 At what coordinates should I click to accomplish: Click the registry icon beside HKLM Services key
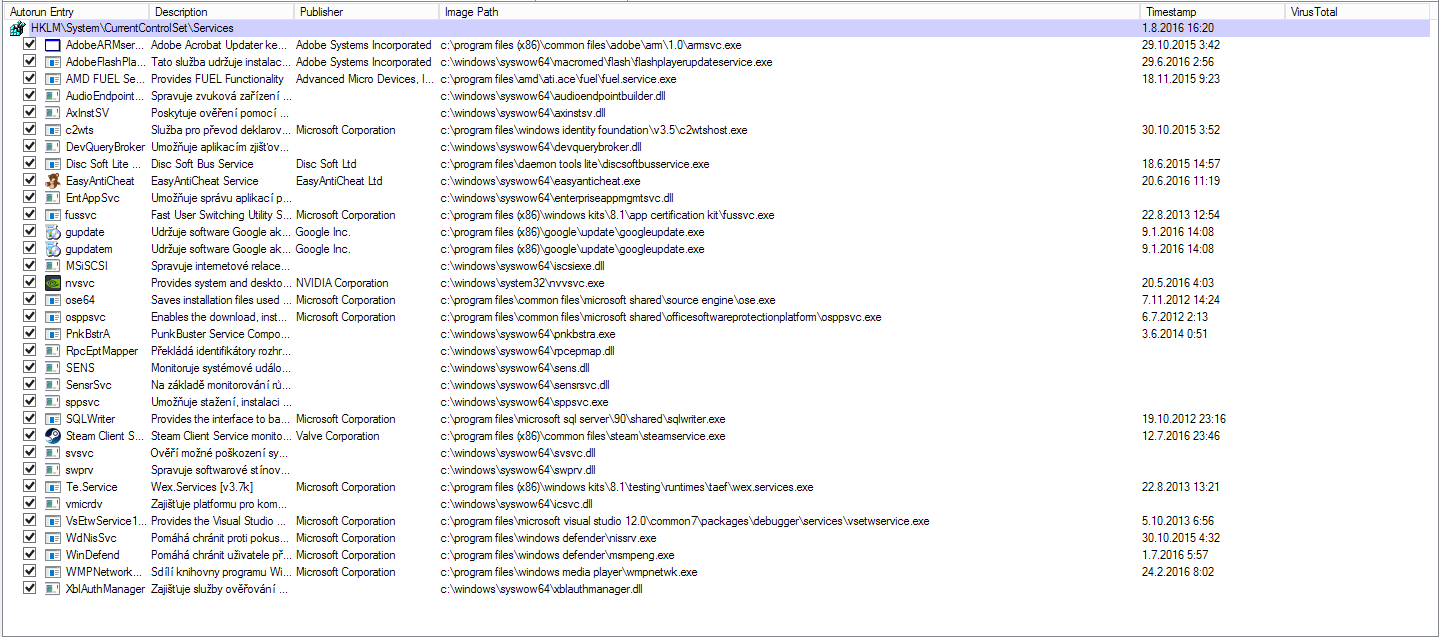point(17,29)
